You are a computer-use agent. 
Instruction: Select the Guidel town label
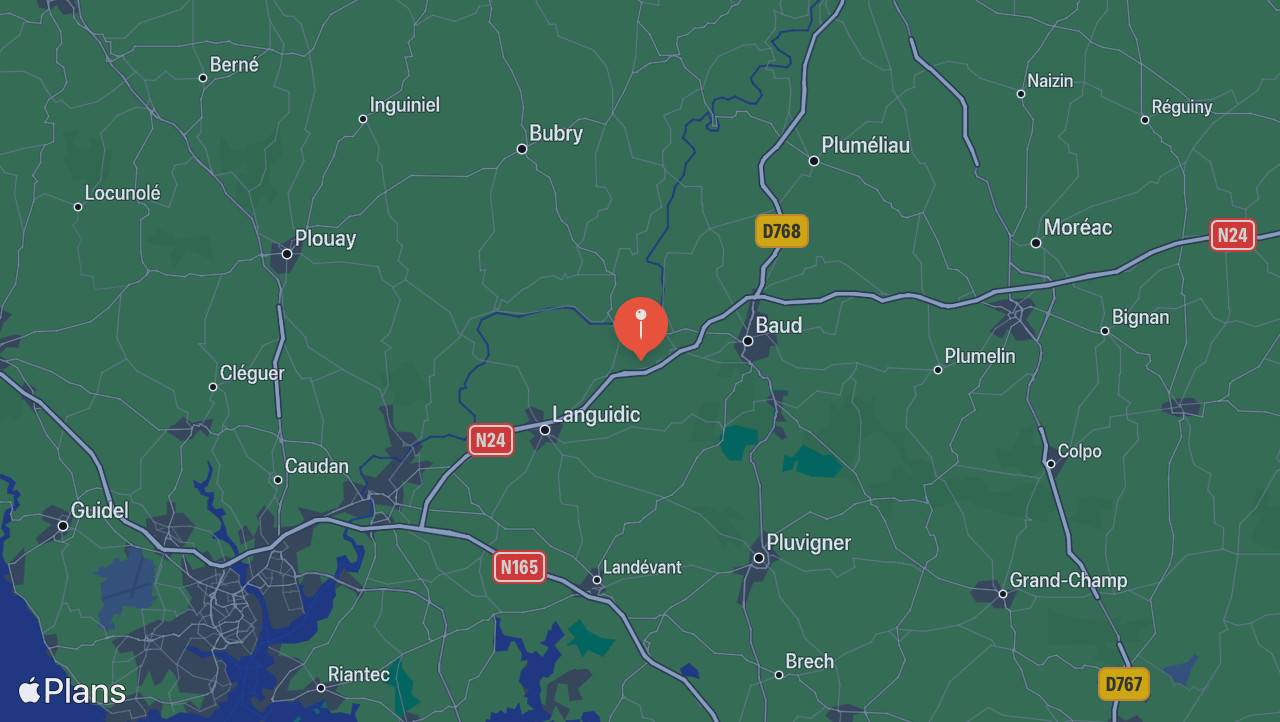(99, 511)
